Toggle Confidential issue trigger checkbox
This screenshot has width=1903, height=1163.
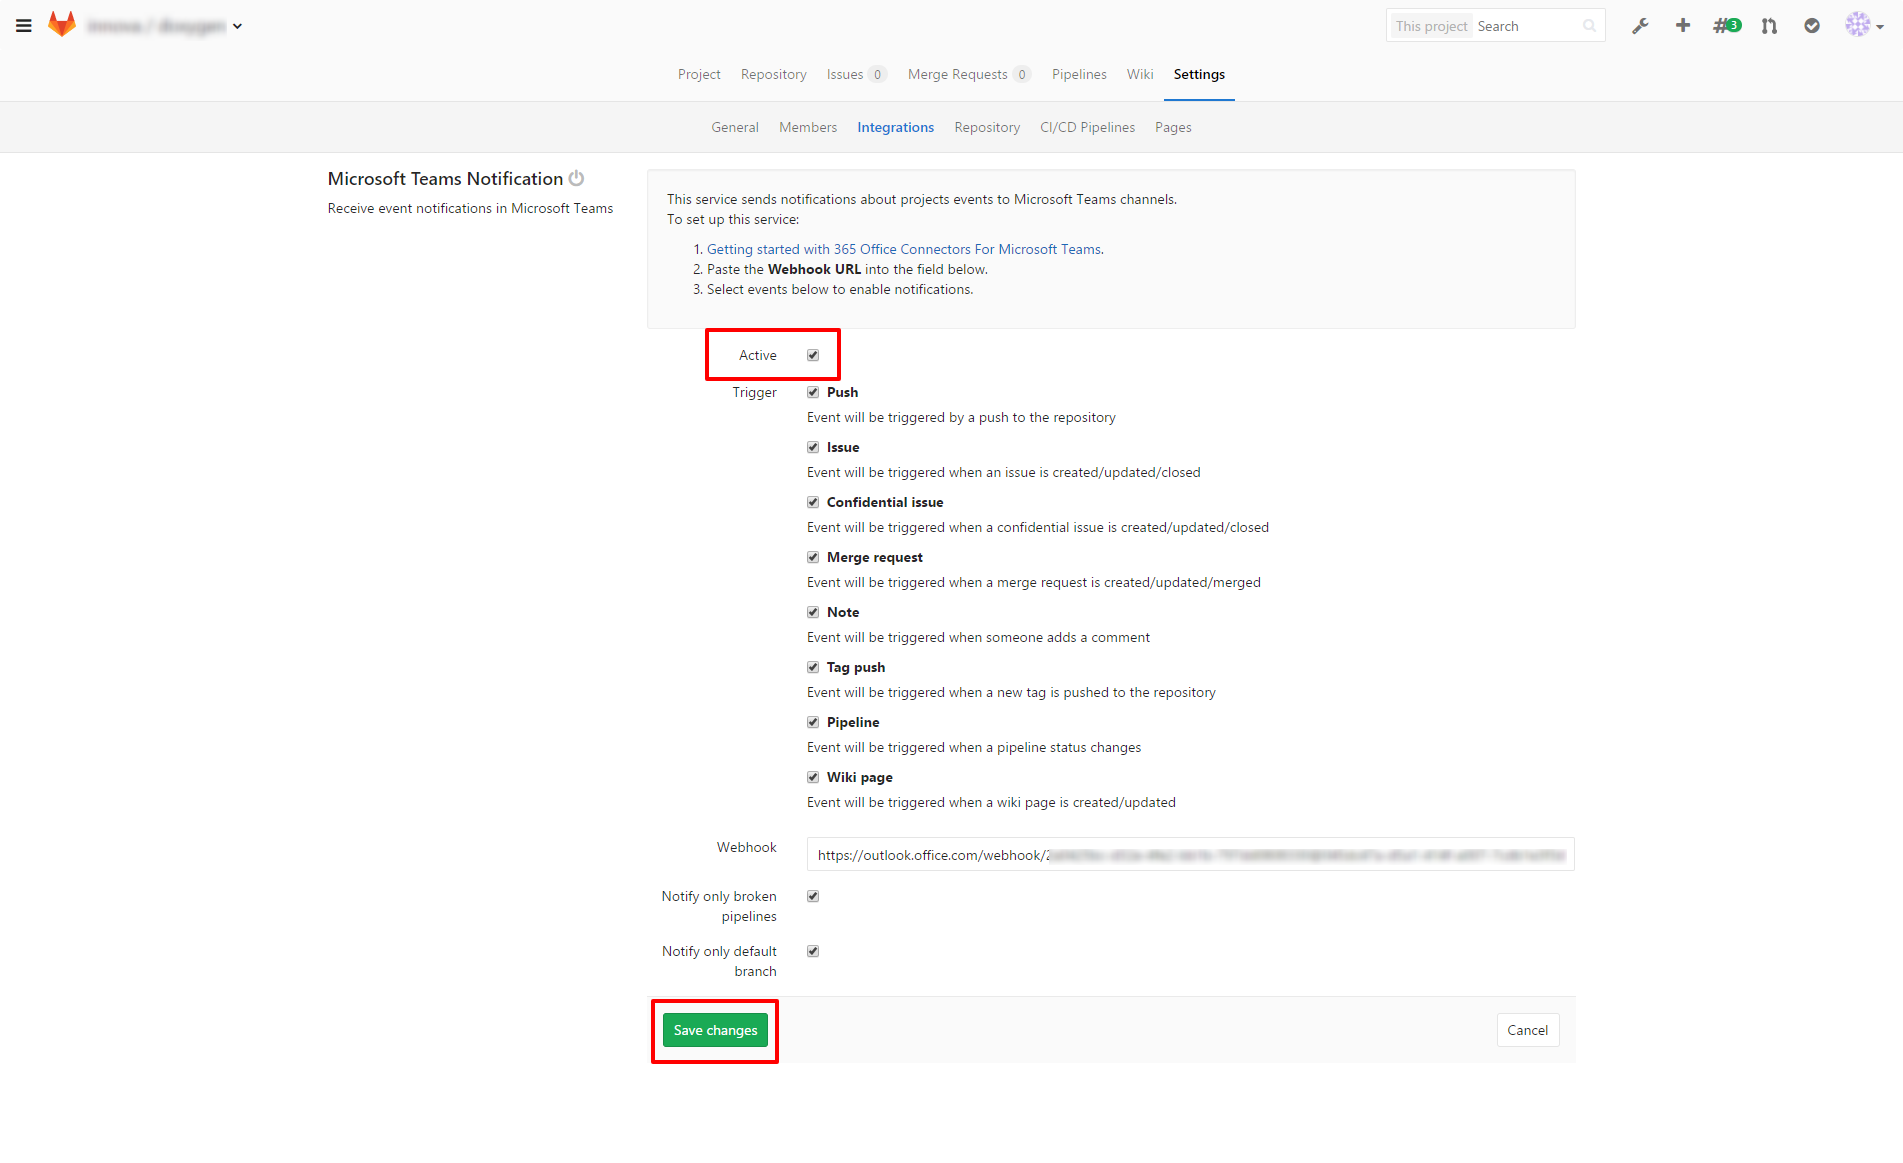[813, 502]
